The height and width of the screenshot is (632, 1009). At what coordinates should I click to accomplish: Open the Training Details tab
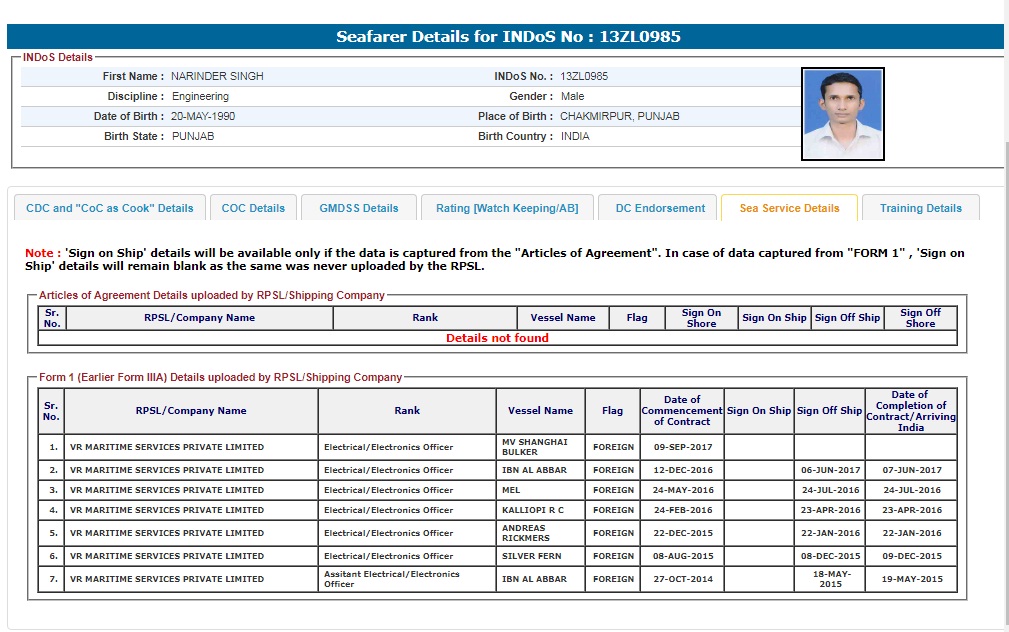(920, 208)
